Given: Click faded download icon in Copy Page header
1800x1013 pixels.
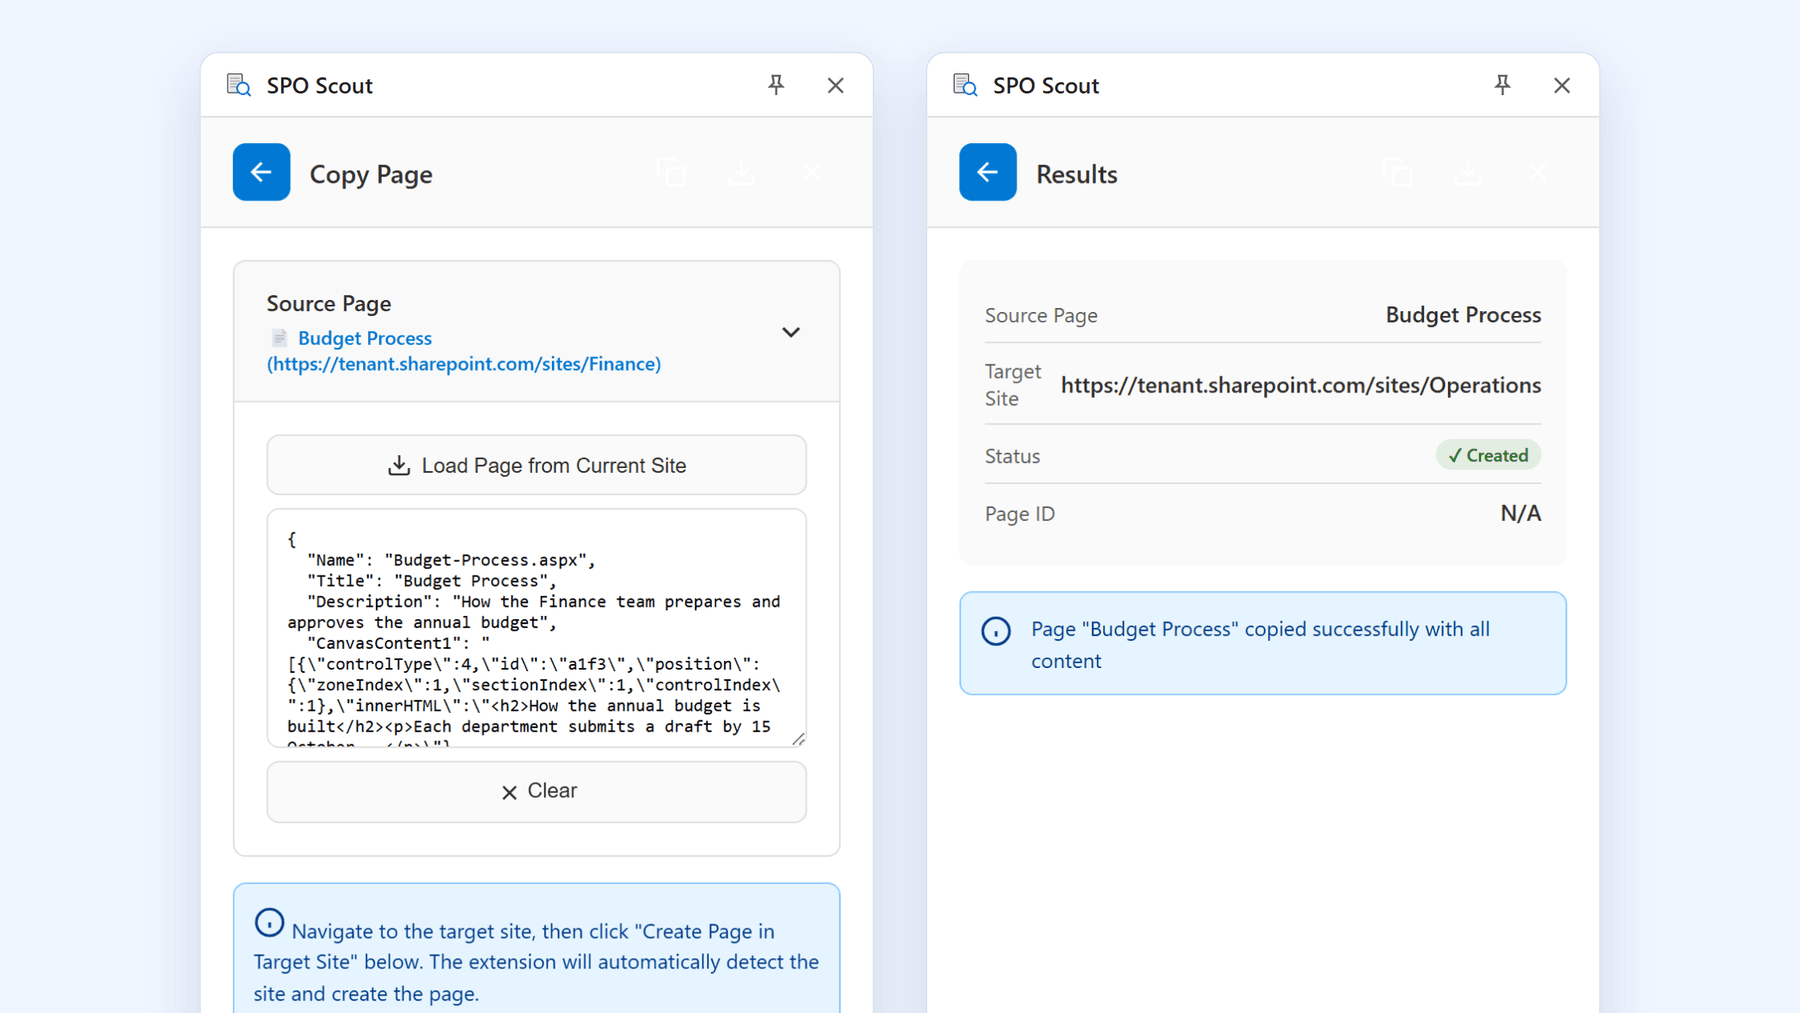Looking at the screenshot, I should pos(741,172).
